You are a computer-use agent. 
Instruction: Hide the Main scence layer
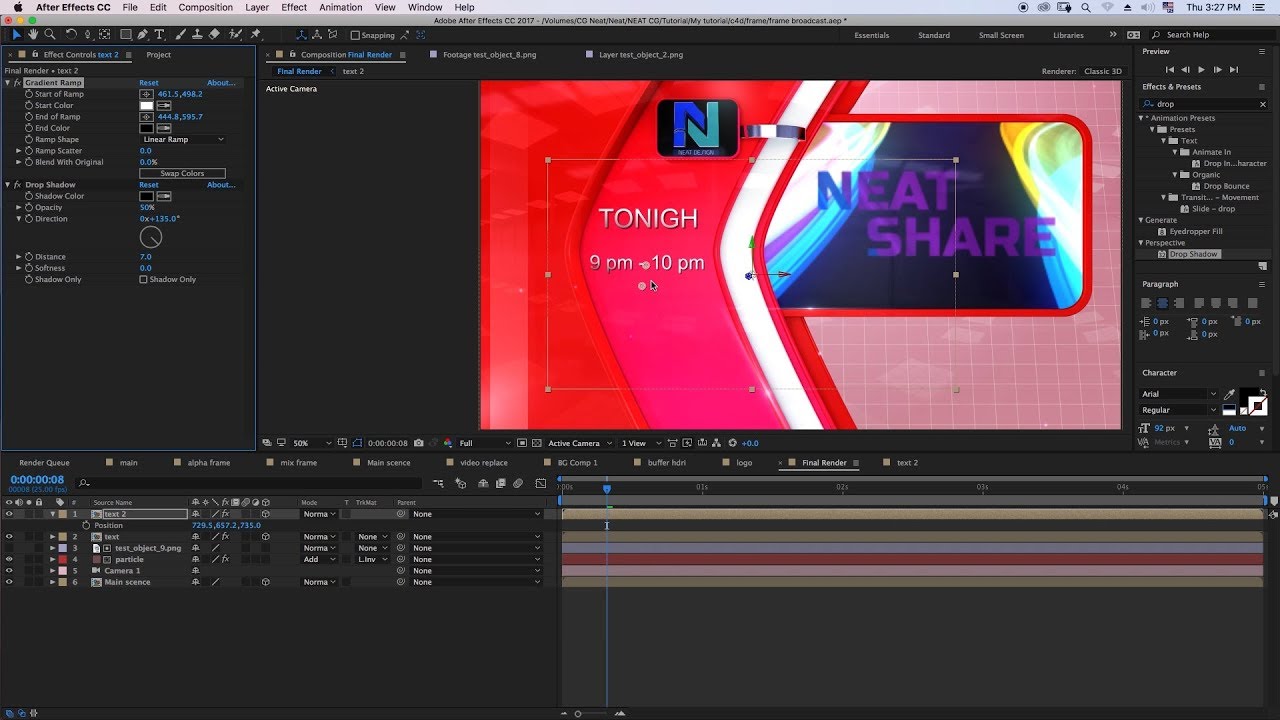click(x=9, y=582)
